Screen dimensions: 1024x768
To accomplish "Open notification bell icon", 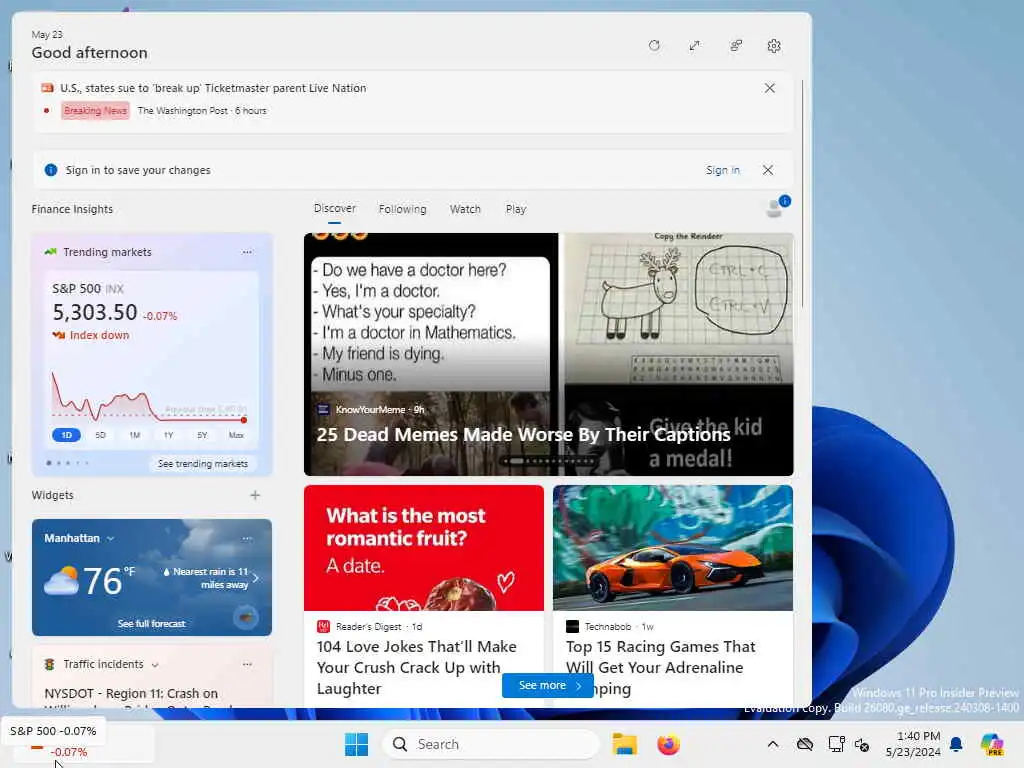I will point(956,744).
